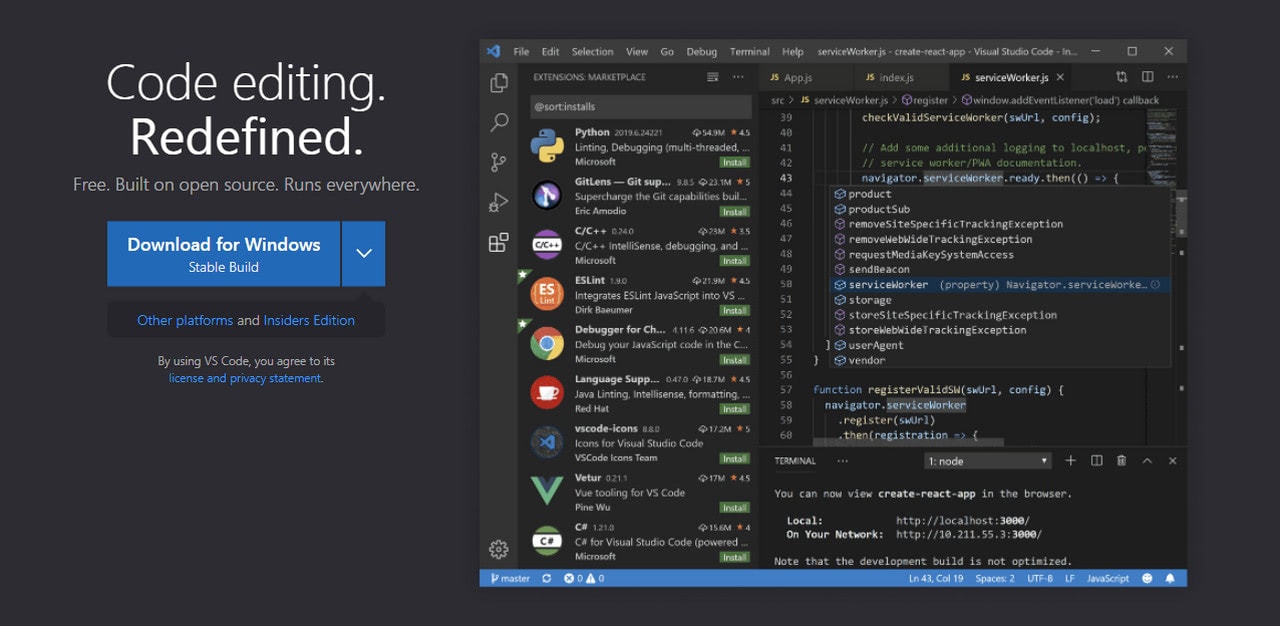Close the serviceWorker.js tab
Screen dimensions: 1280x626
click(1060, 77)
